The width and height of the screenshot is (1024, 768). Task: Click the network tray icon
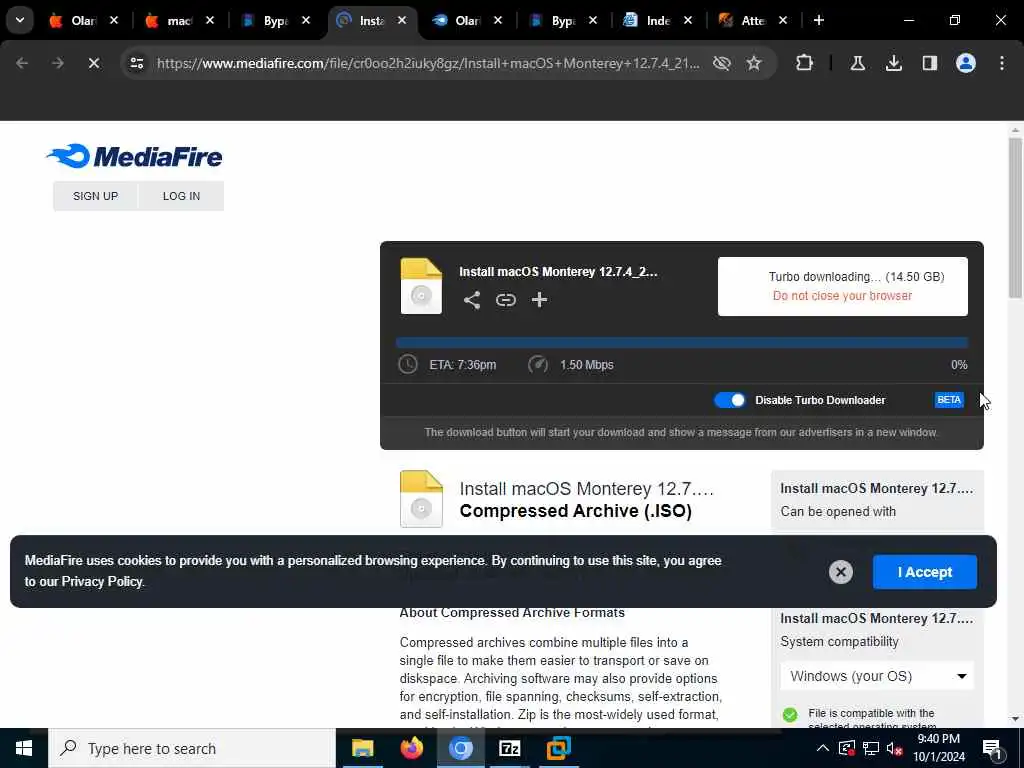pyautogui.click(x=871, y=748)
